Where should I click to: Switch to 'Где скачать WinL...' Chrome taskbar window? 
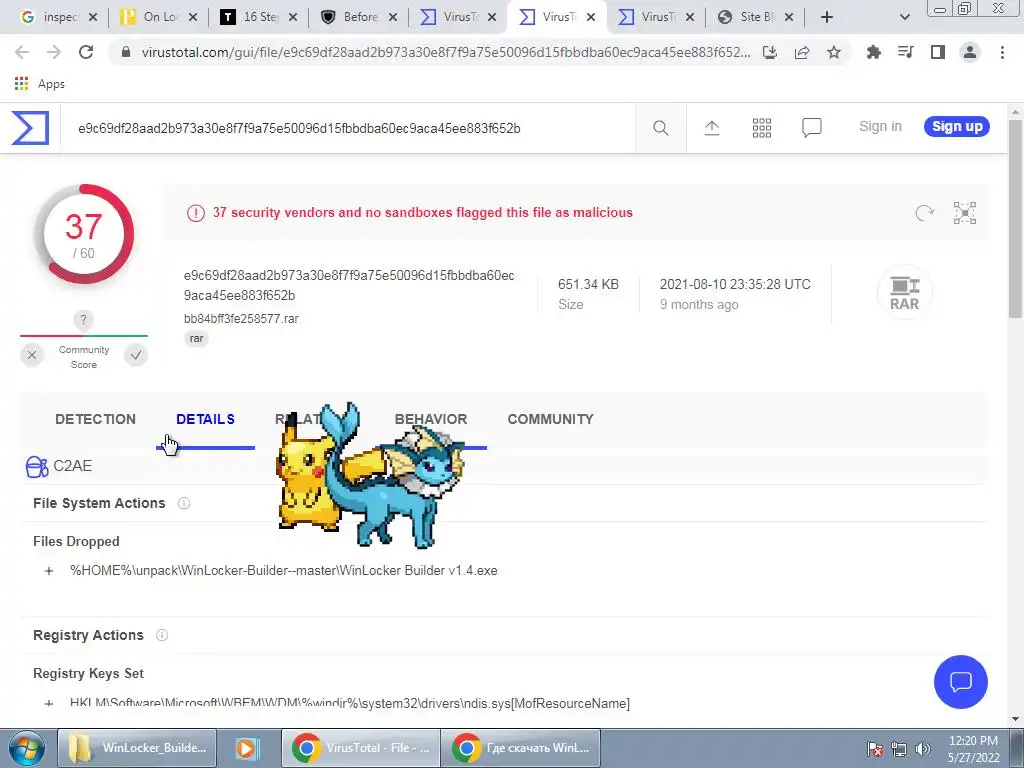tap(520, 748)
